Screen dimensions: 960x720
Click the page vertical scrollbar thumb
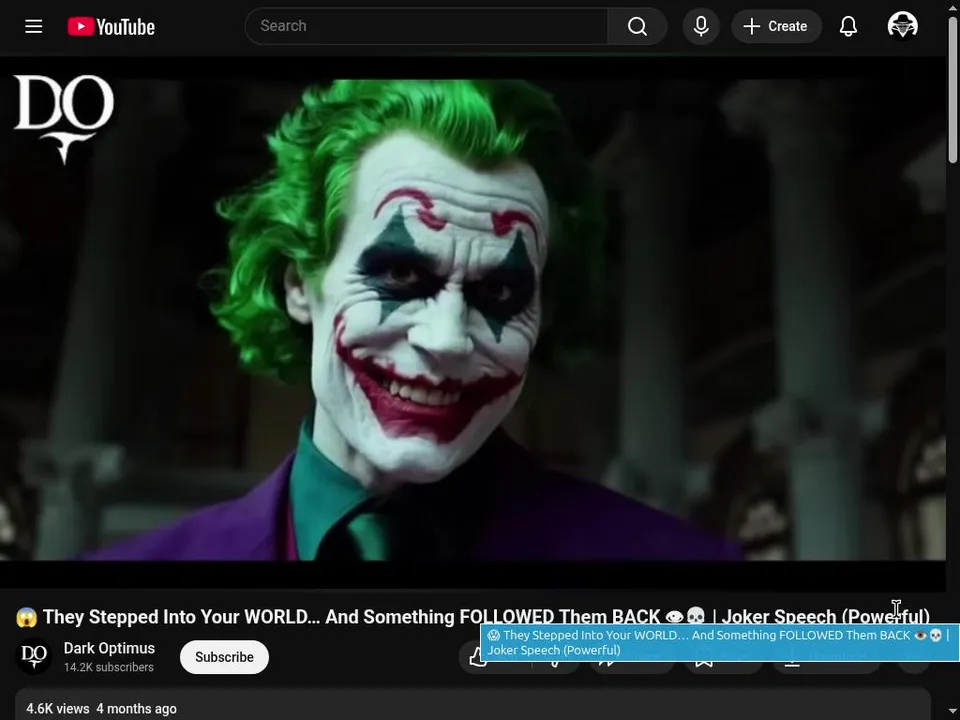coord(952,91)
